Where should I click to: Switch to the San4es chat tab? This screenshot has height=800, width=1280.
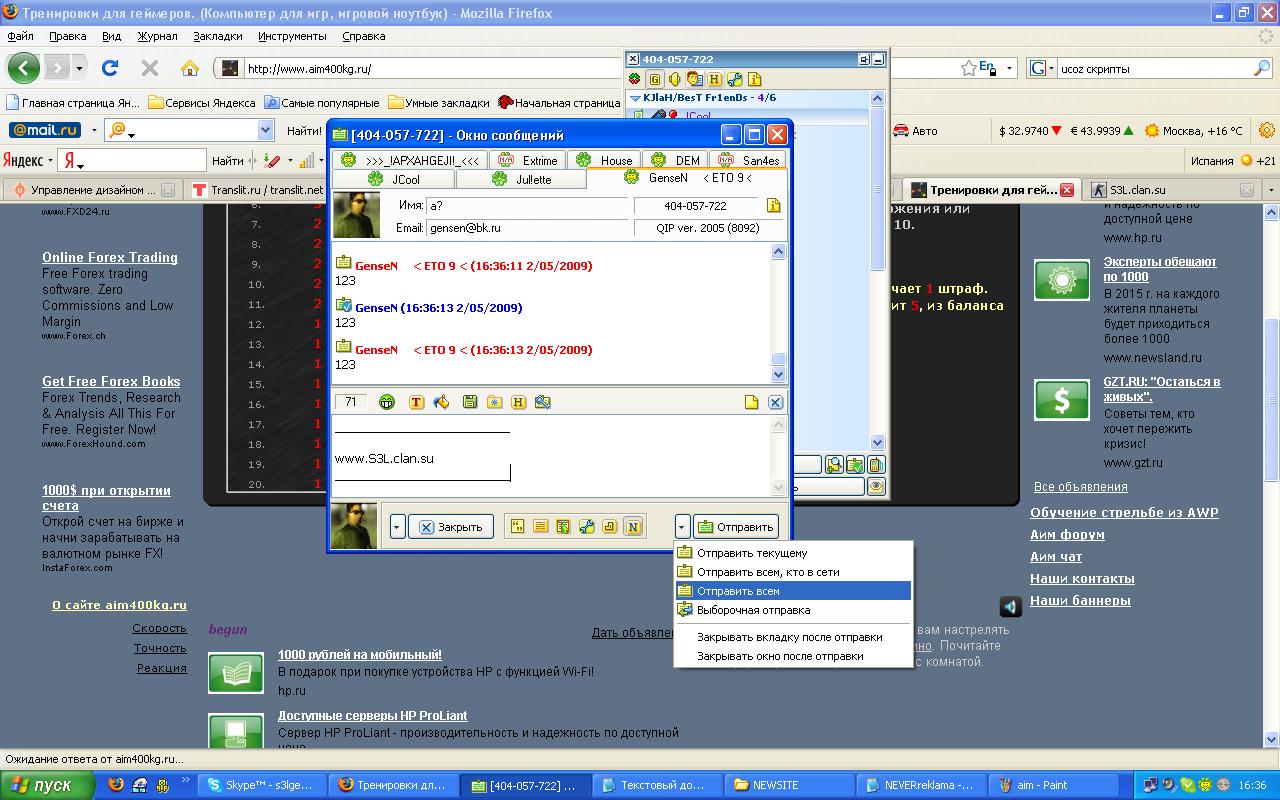pos(748,160)
